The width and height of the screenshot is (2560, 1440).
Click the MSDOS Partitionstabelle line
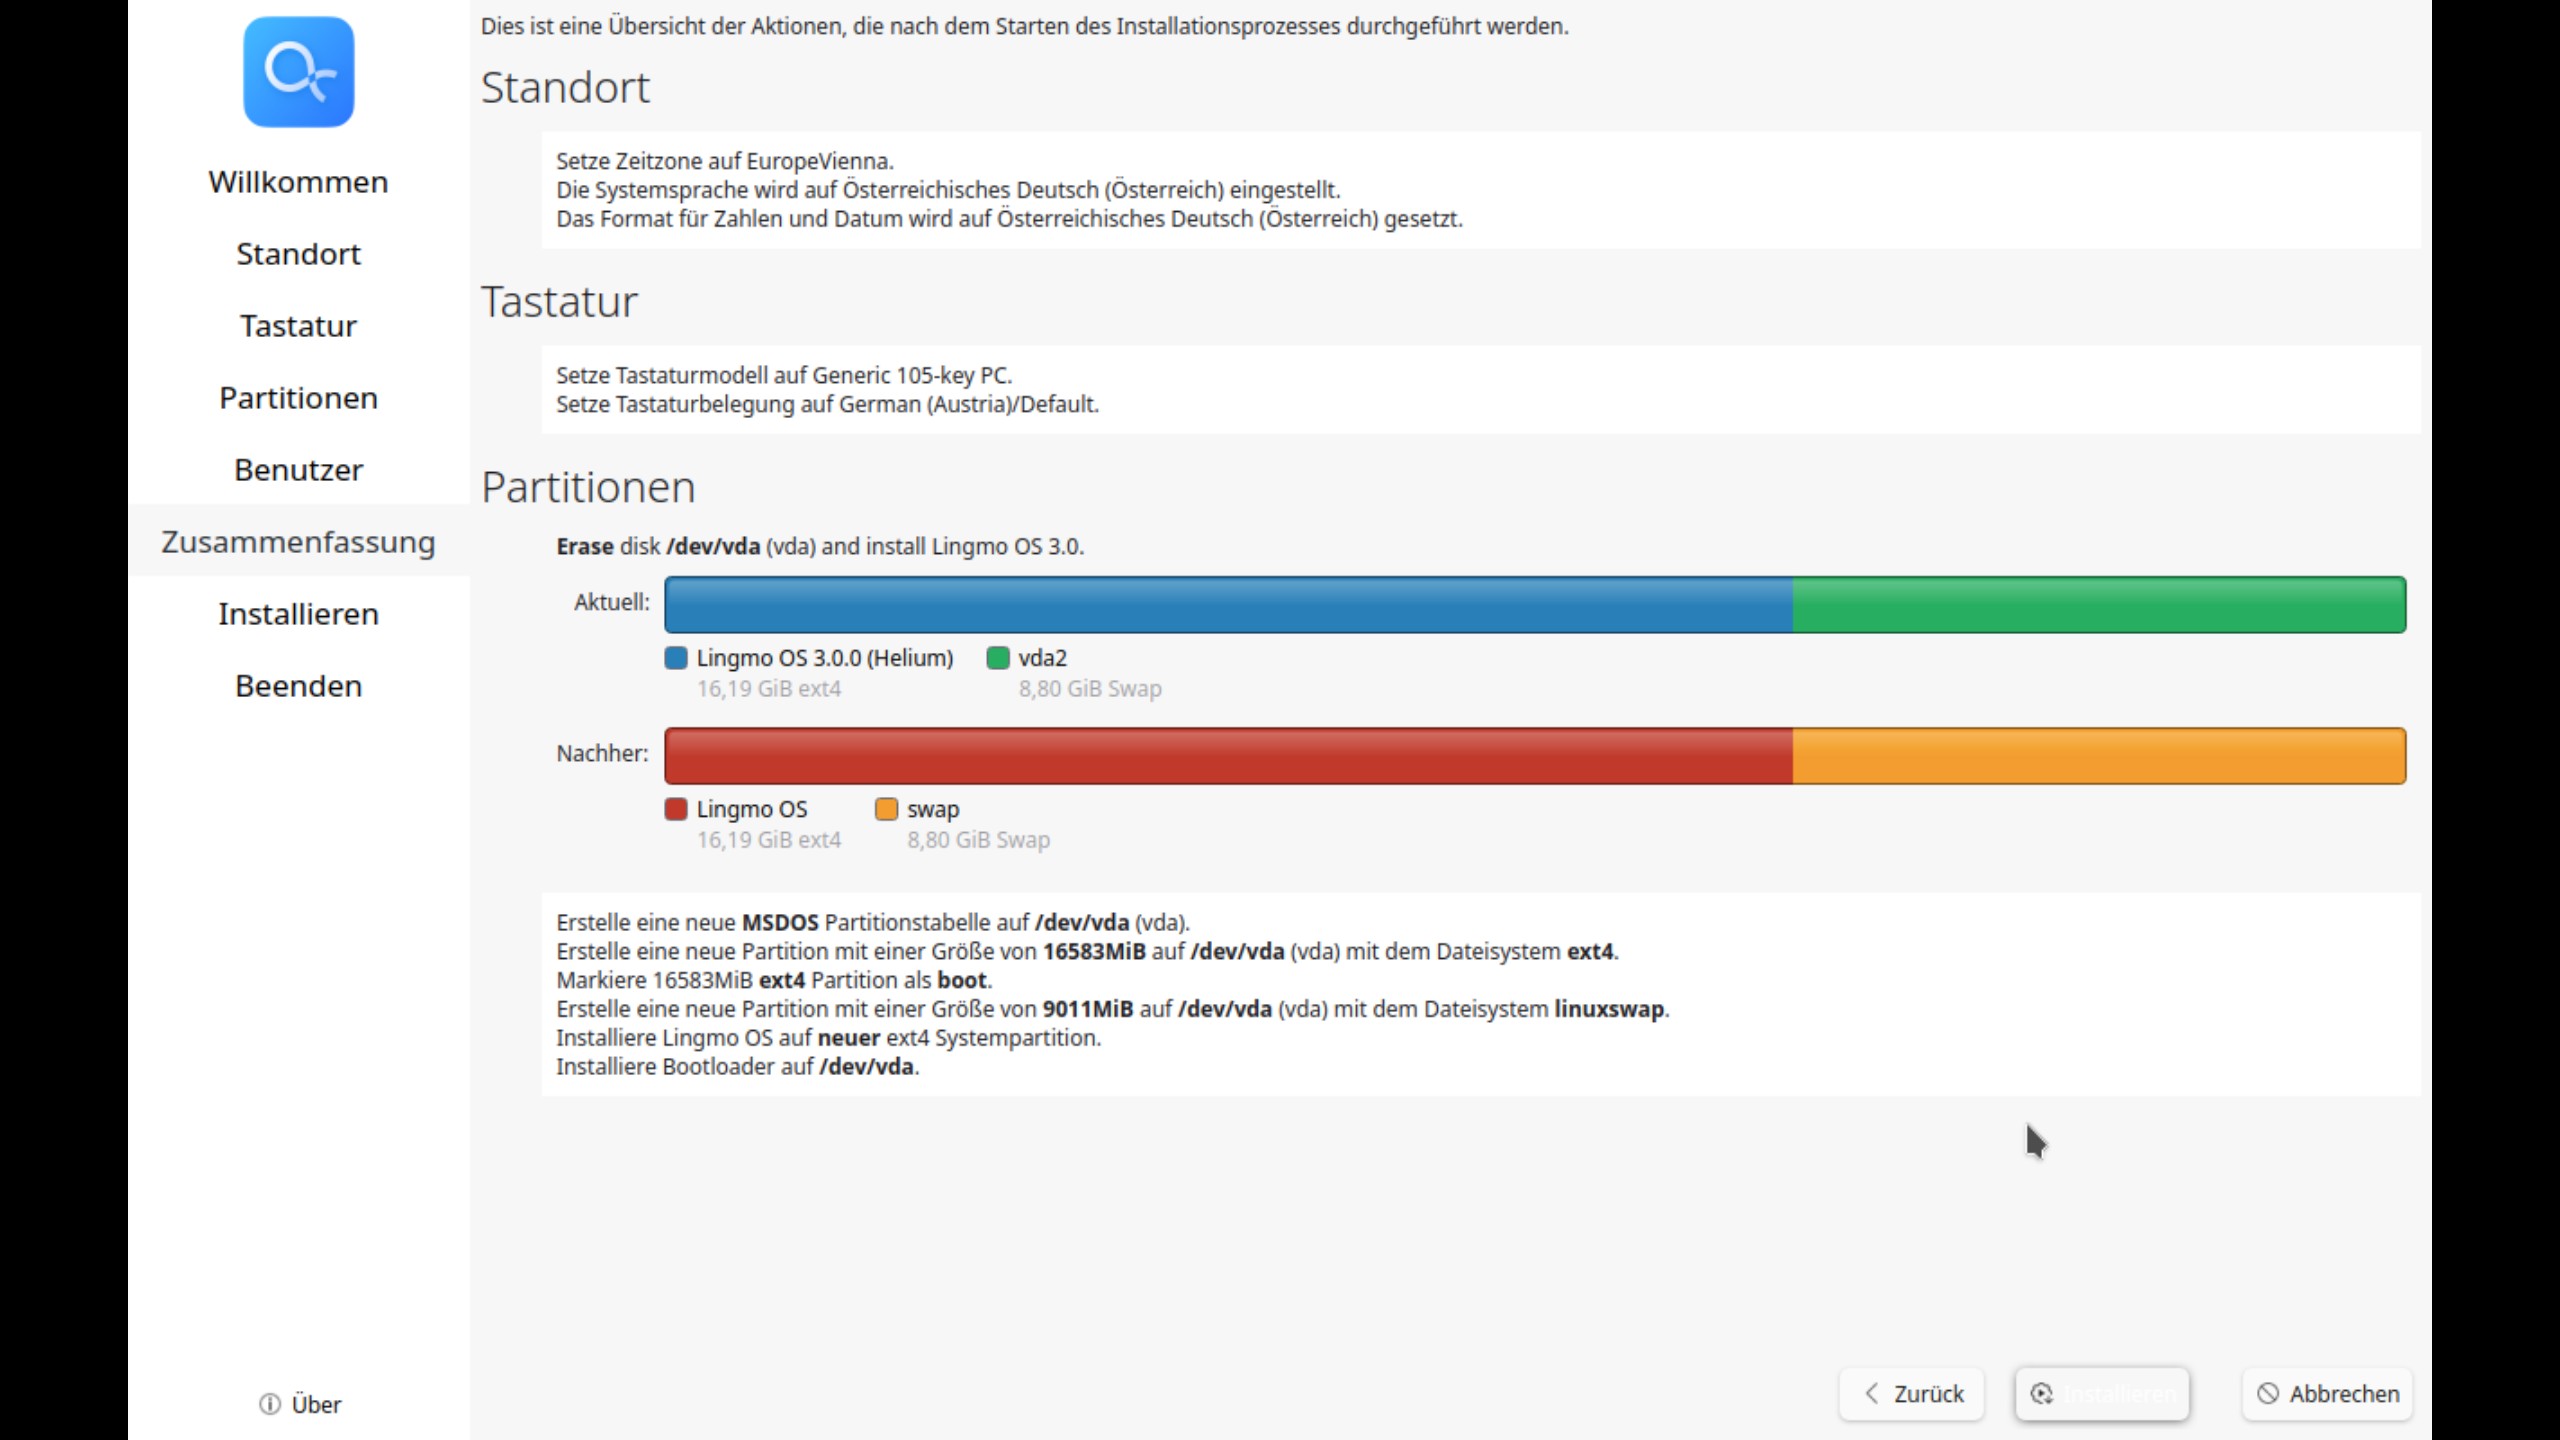click(873, 922)
